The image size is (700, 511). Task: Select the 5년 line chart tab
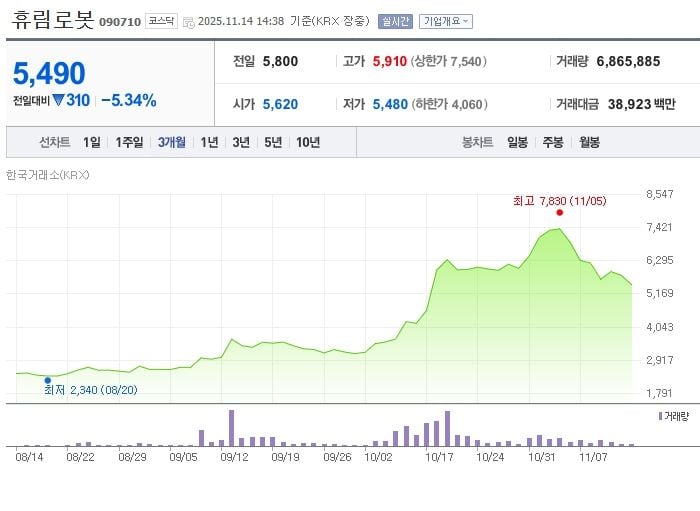coord(273,142)
